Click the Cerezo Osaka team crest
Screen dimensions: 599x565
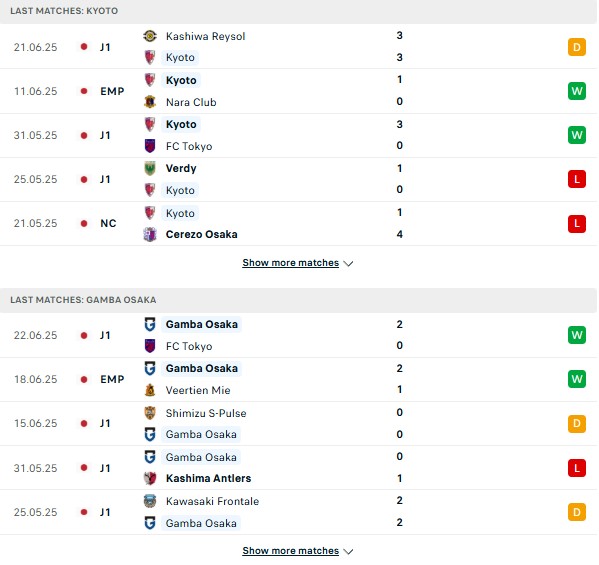pos(150,234)
